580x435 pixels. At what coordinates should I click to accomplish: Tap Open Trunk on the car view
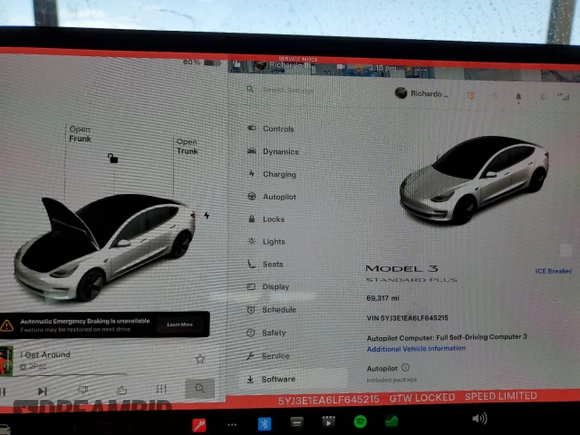[x=187, y=146]
